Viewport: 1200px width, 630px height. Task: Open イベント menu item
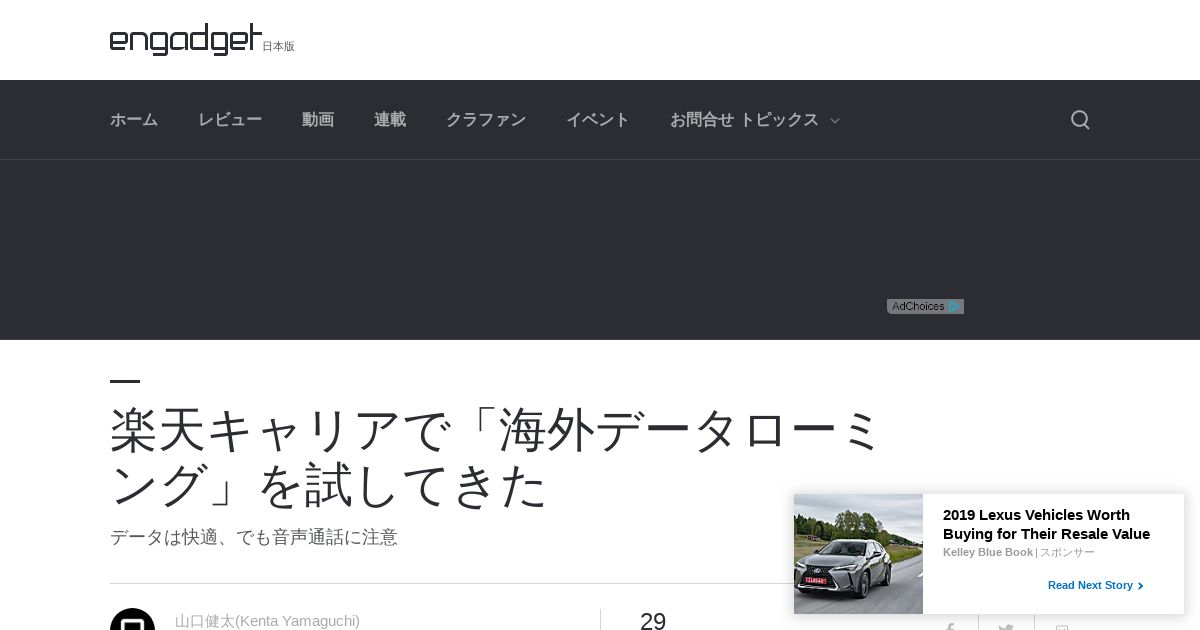click(598, 120)
